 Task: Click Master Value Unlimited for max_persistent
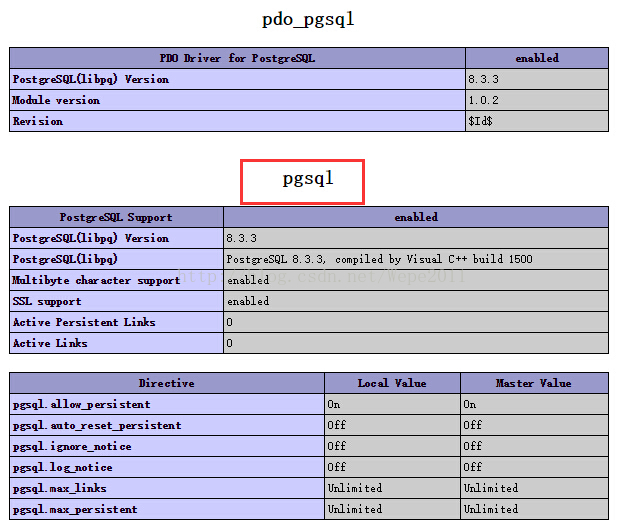pyautogui.click(x=491, y=509)
